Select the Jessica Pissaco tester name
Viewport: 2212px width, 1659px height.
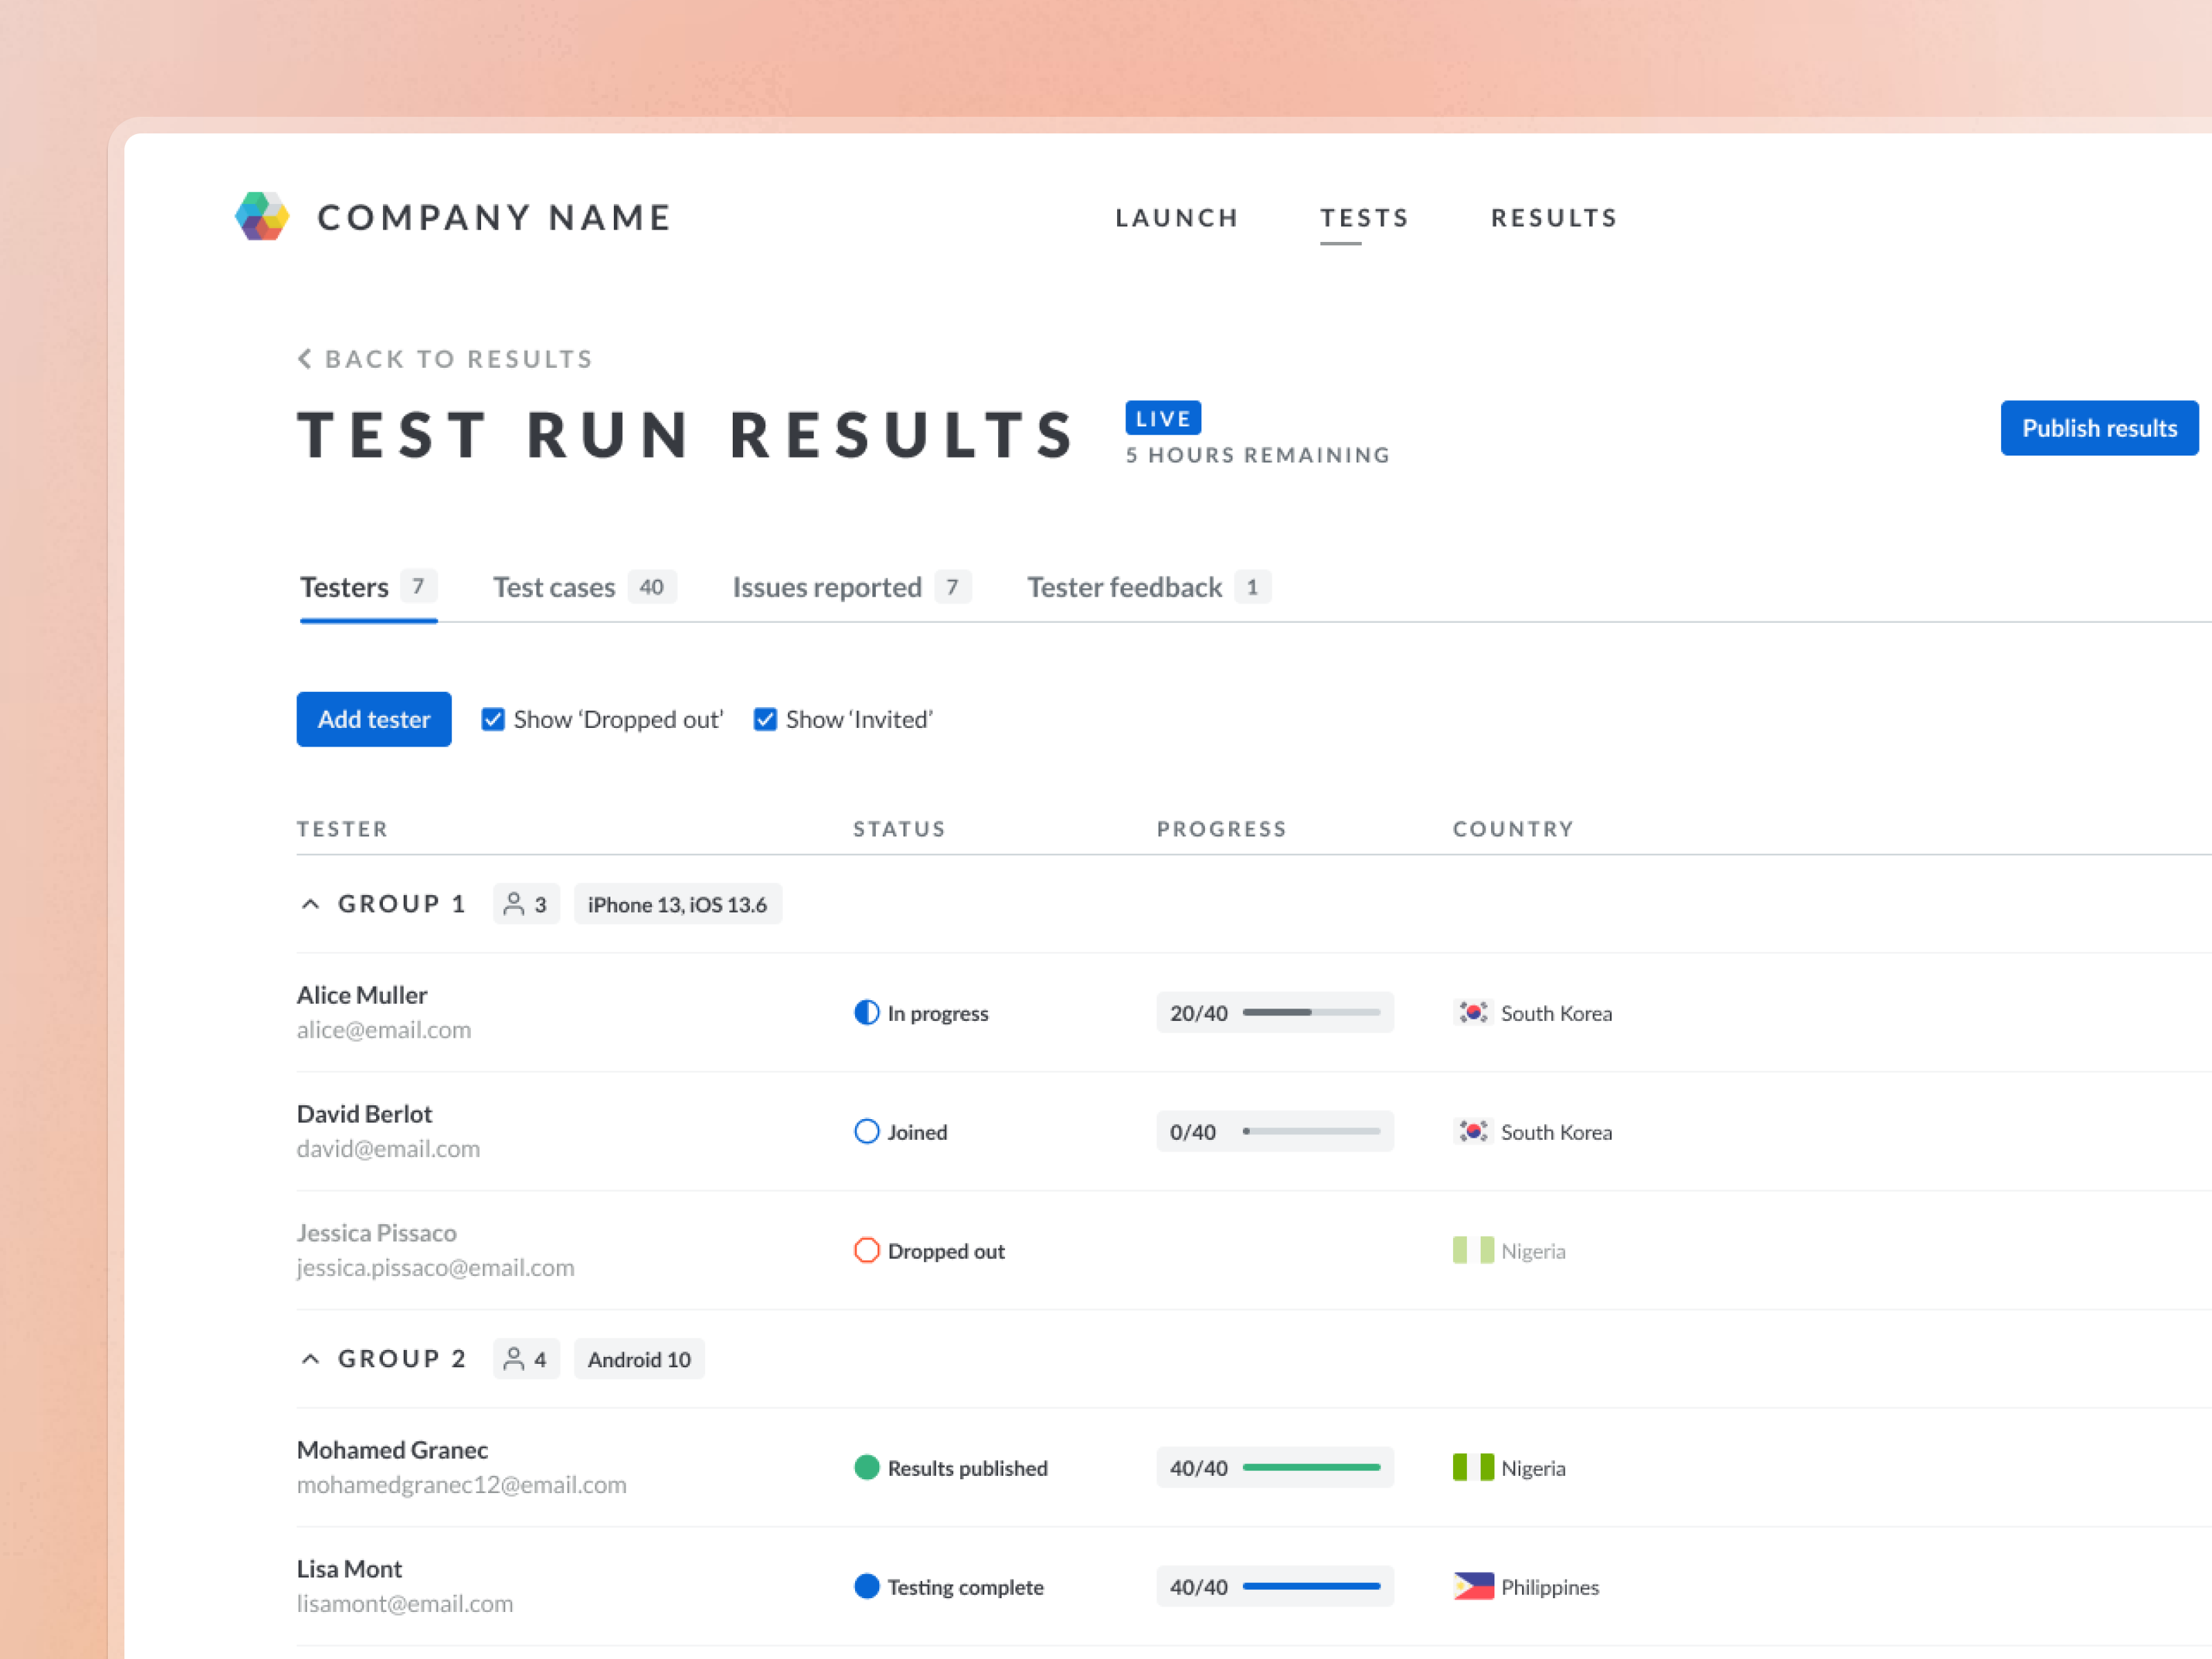point(377,1233)
